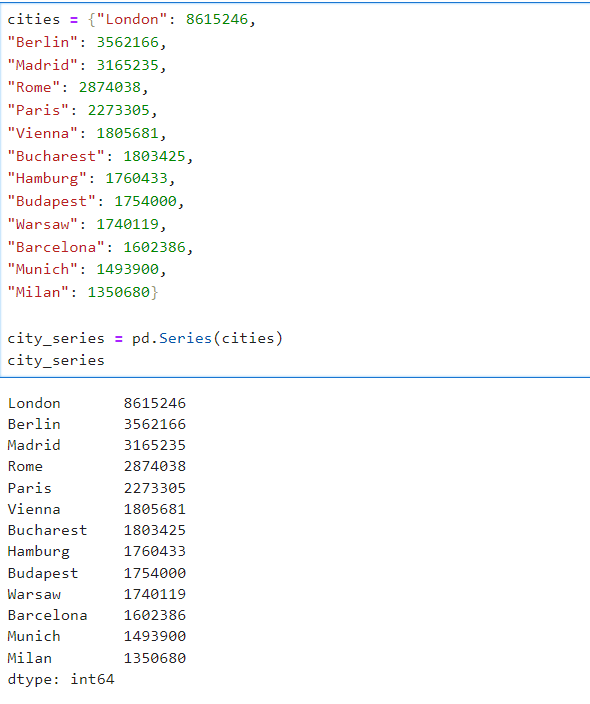This screenshot has width=590, height=704.
Task: Click output value 1602386
Action: tap(155, 615)
